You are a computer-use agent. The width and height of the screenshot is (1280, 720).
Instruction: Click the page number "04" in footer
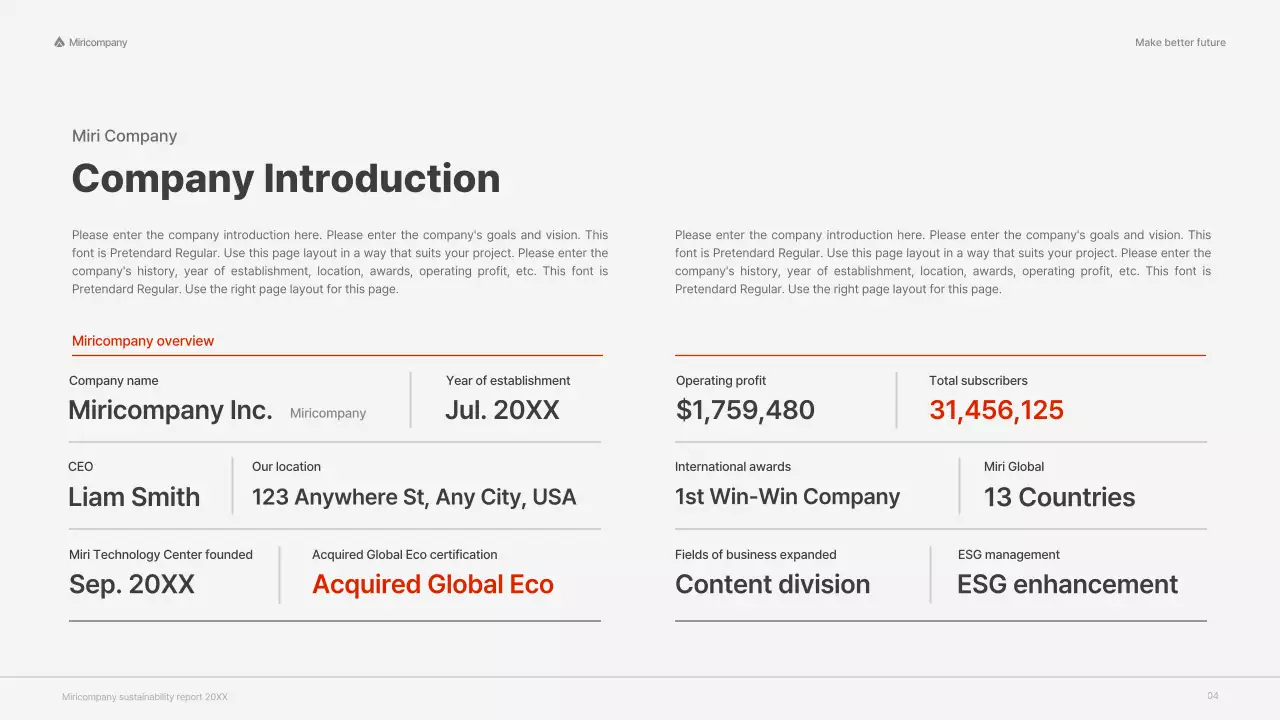[x=1213, y=696]
